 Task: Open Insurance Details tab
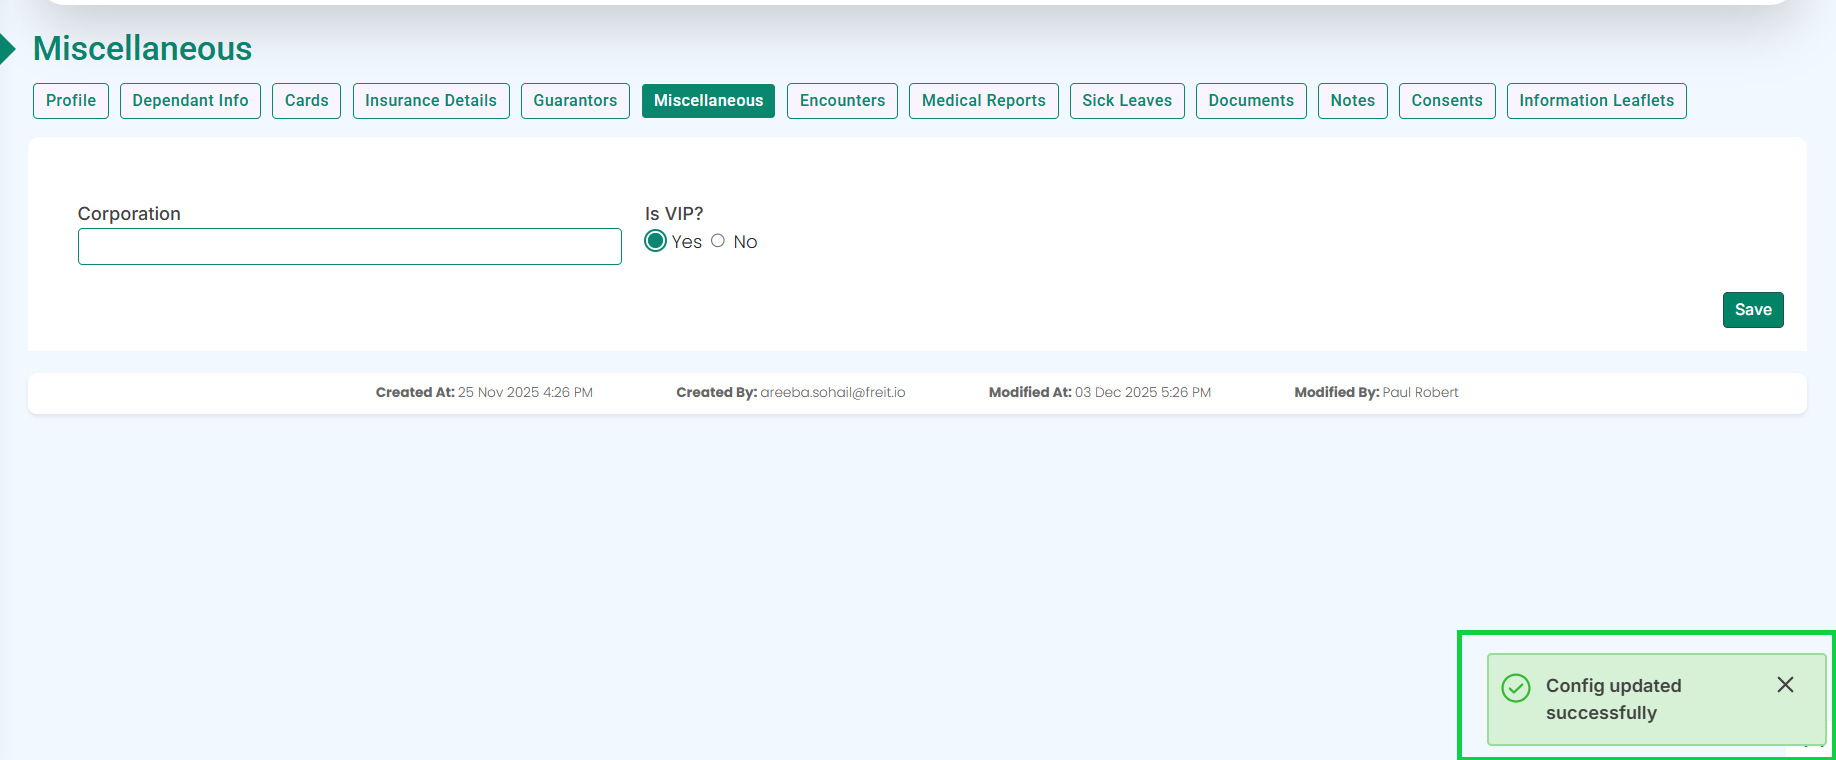(431, 101)
